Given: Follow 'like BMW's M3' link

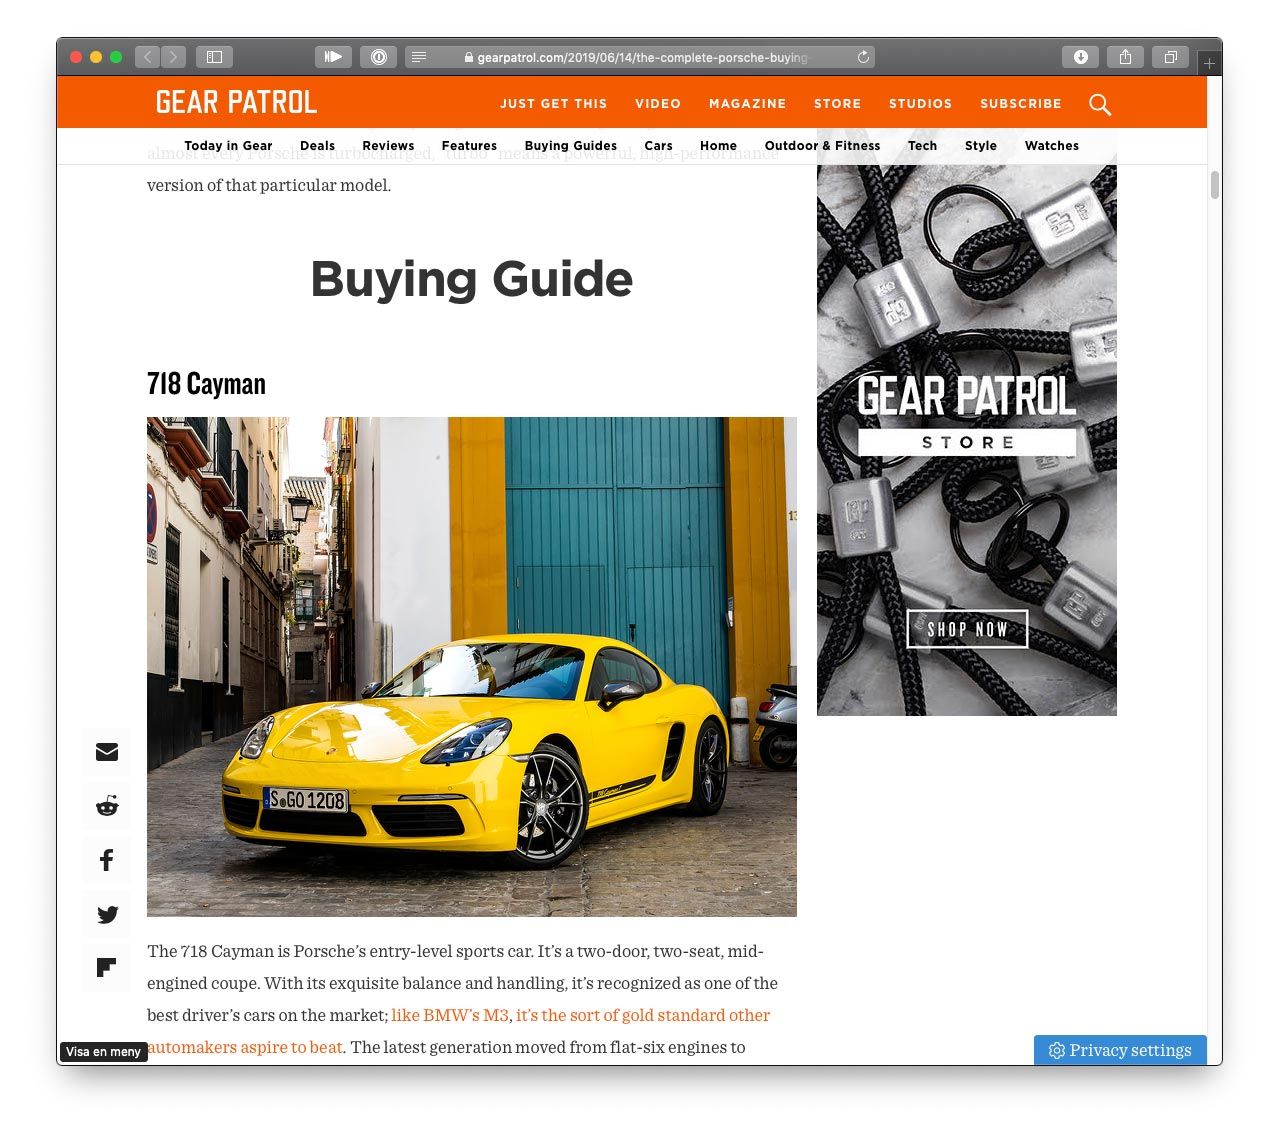Looking at the screenshot, I should click(450, 1015).
